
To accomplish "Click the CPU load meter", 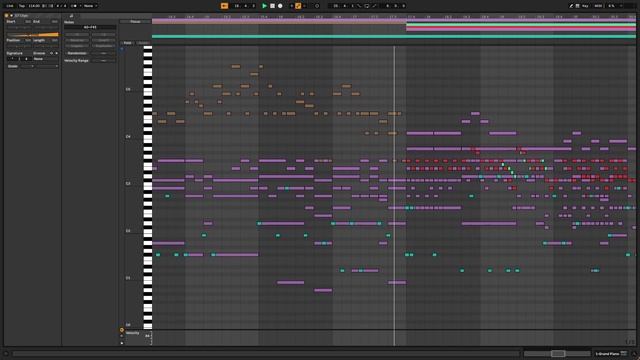I will (x=611, y=6).
